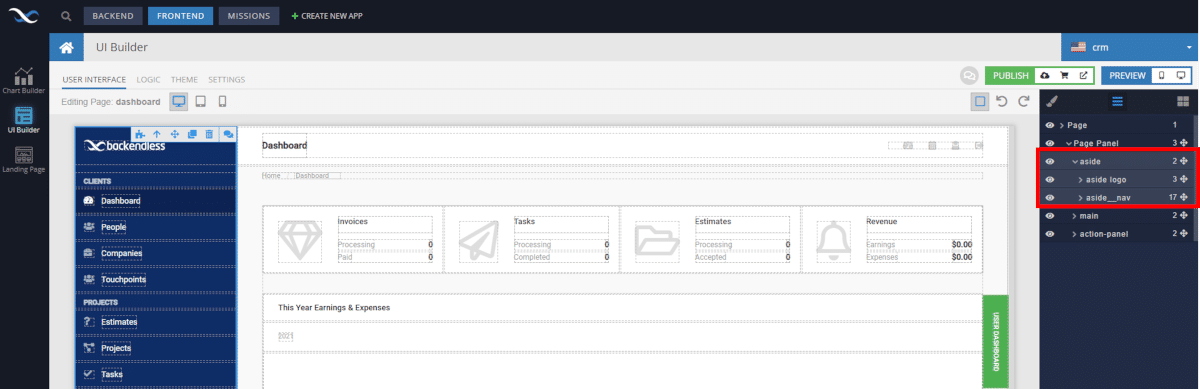This screenshot has width=1200, height=389.
Task: Expand the aside logo tree node
Action: click(x=1081, y=179)
